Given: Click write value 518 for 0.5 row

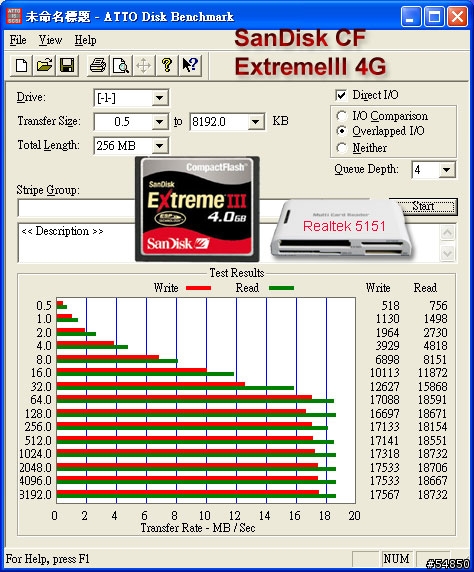Looking at the screenshot, I should coord(390,305).
